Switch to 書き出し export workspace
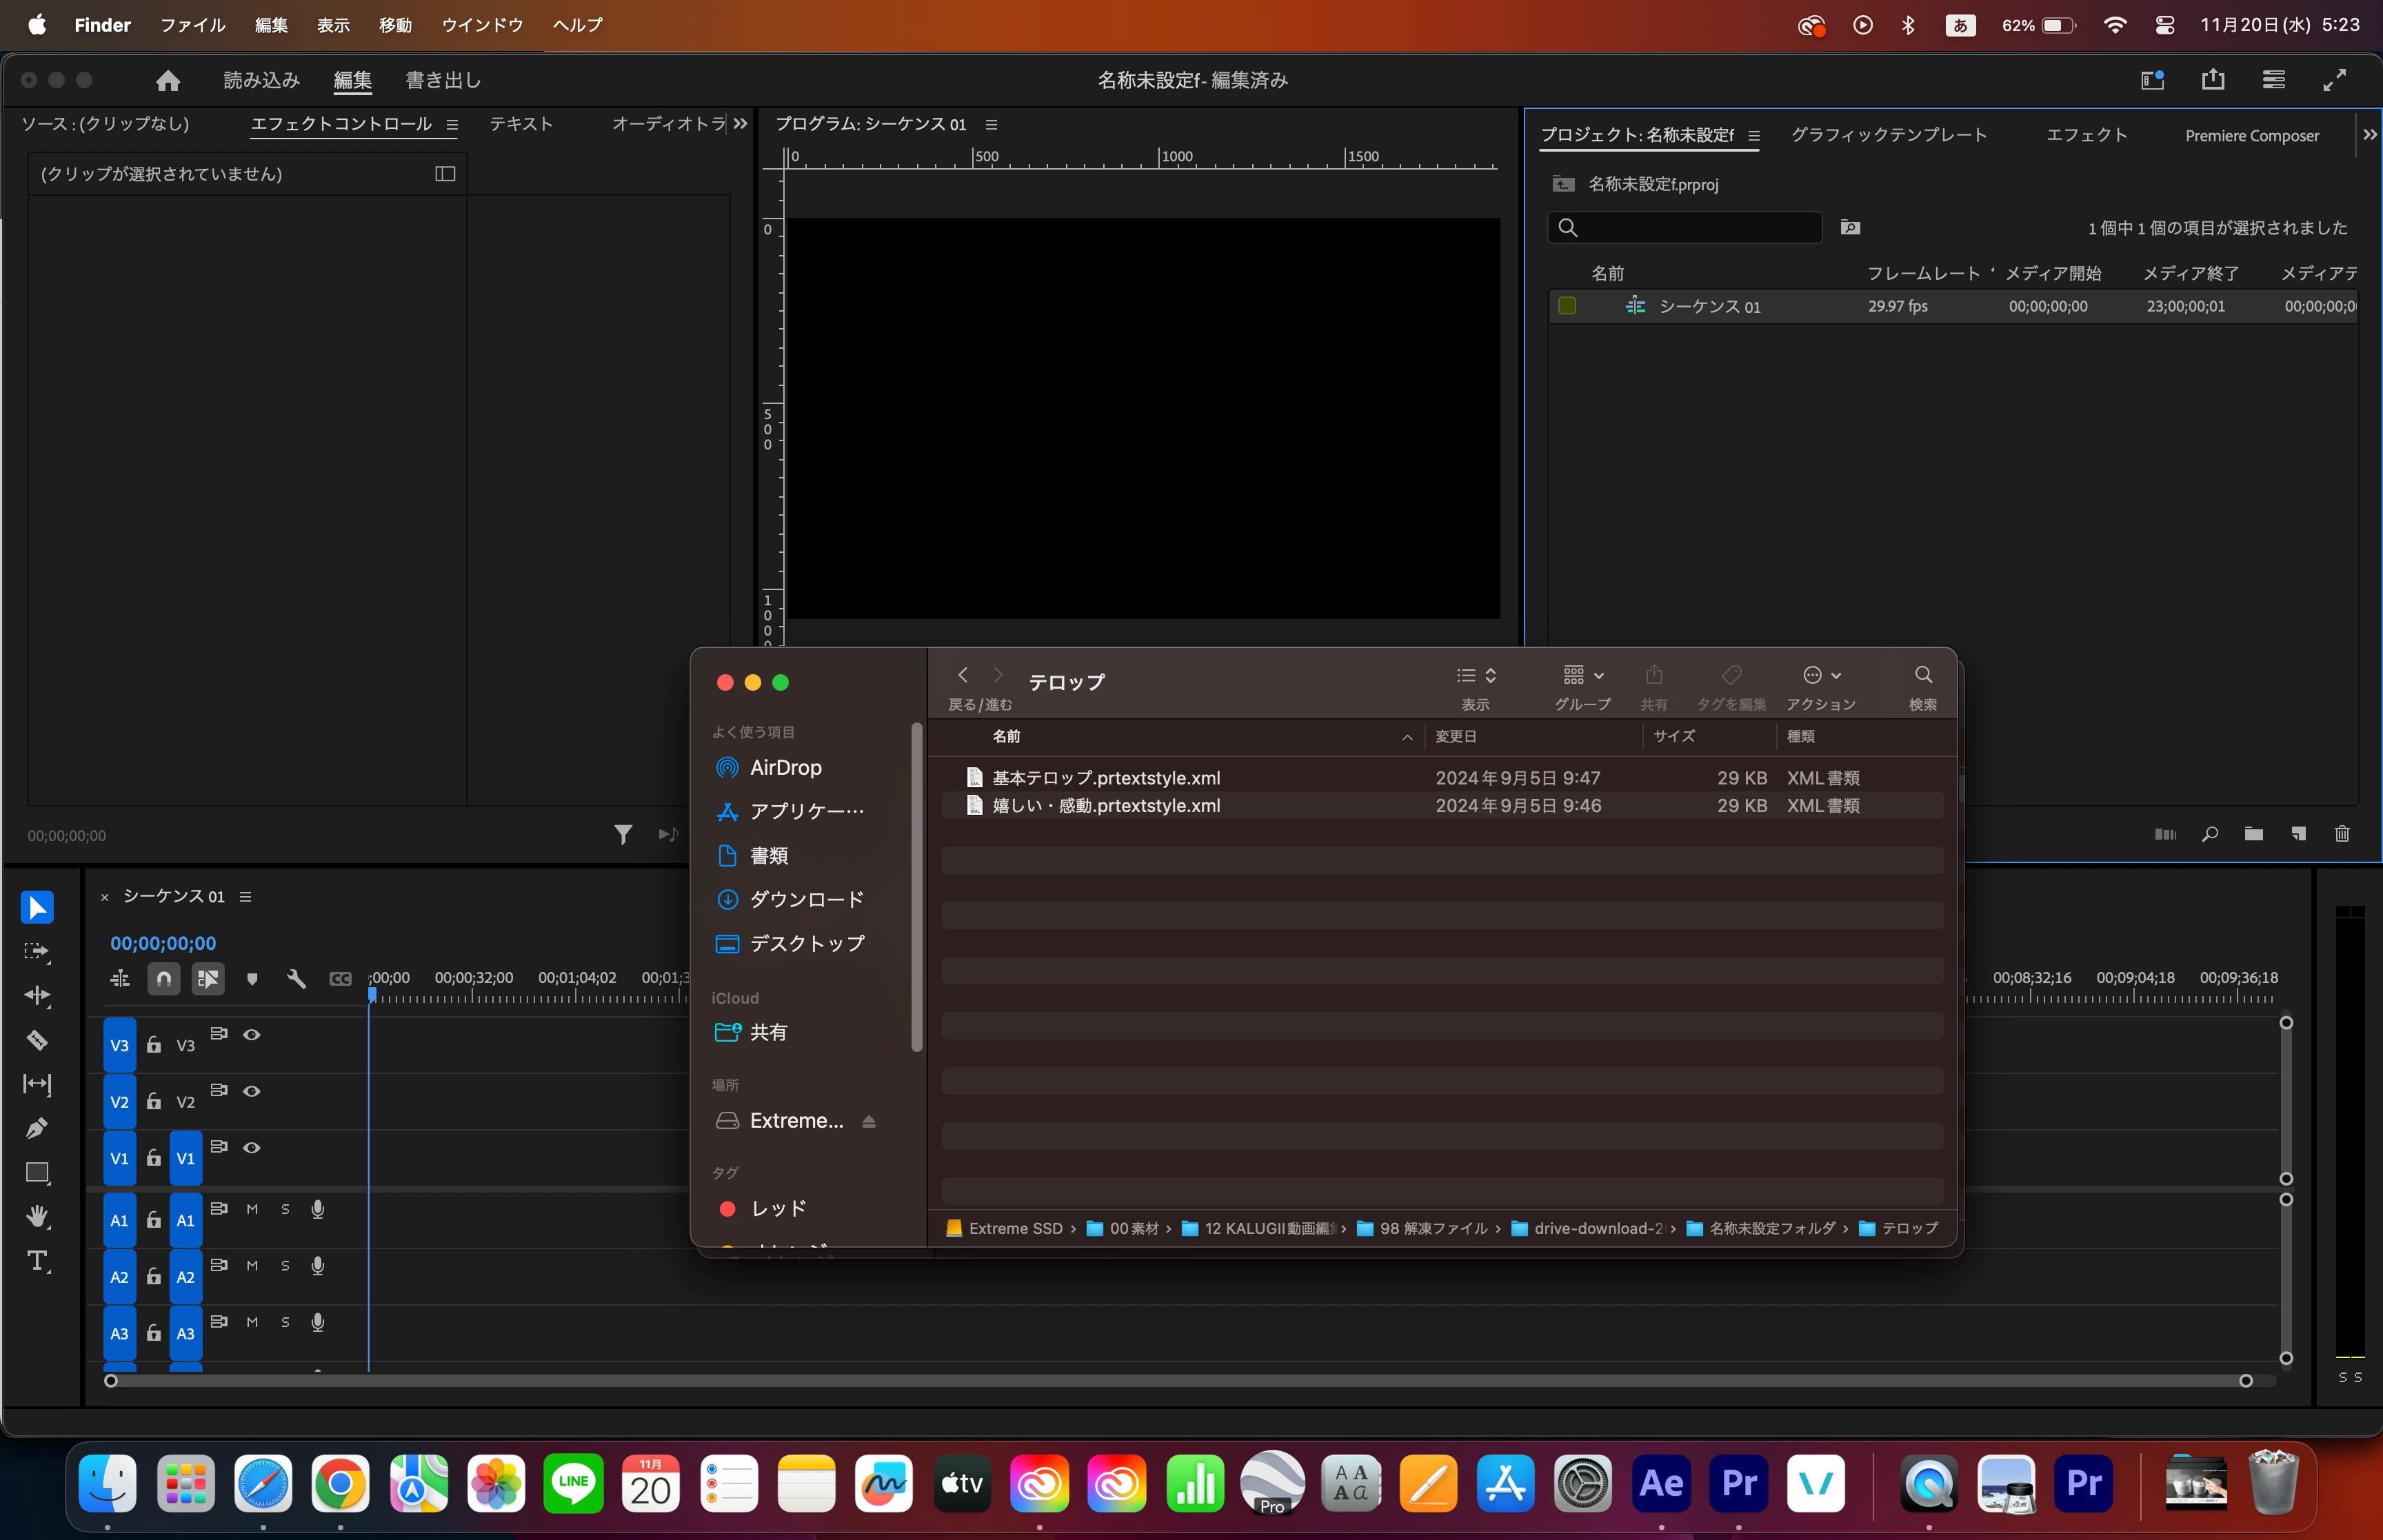Image resolution: width=2383 pixels, height=1540 pixels. point(443,80)
